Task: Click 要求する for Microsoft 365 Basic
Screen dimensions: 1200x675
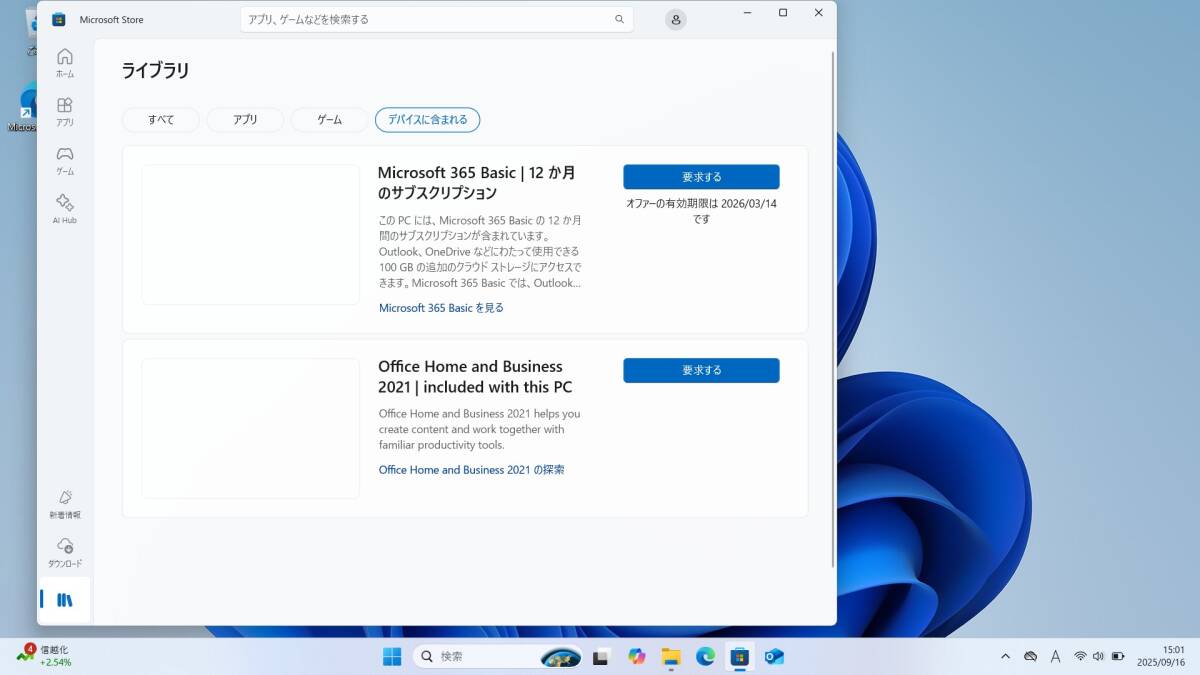Action: [x=701, y=177]
